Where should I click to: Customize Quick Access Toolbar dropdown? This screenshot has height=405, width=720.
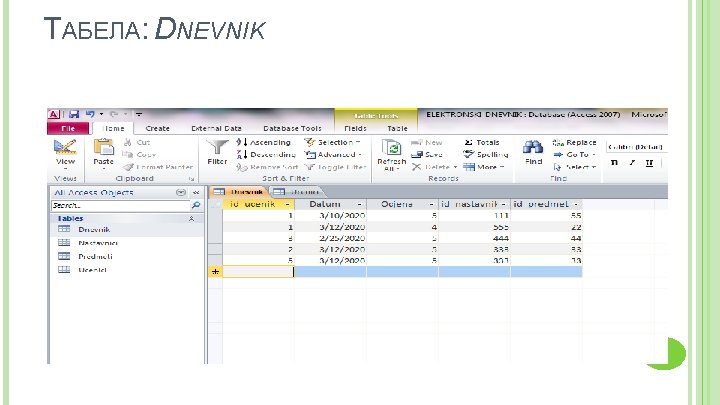point(139,114)
